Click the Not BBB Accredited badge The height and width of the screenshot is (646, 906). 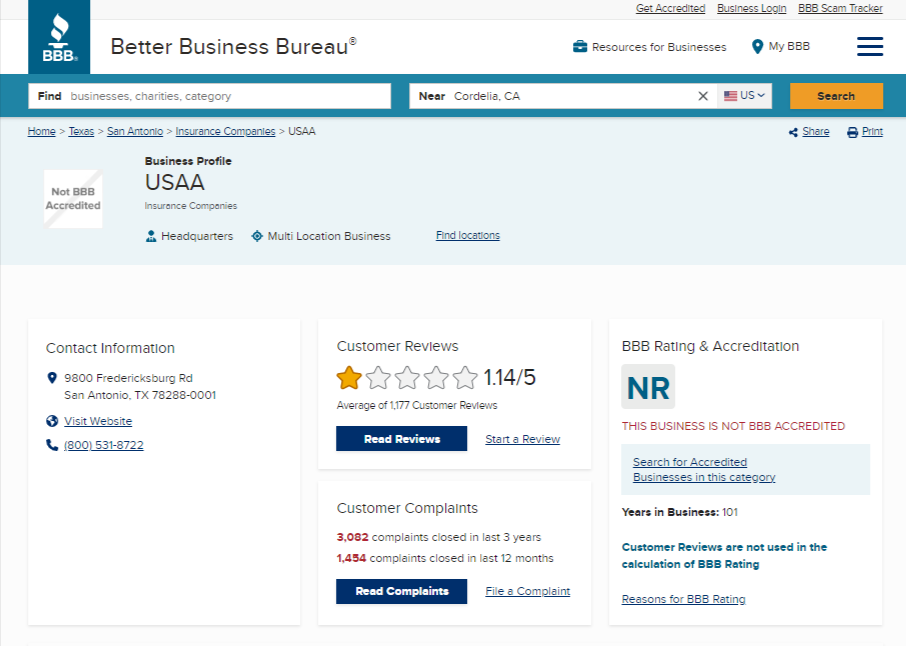pyautogui.click(x=73, y=199)
